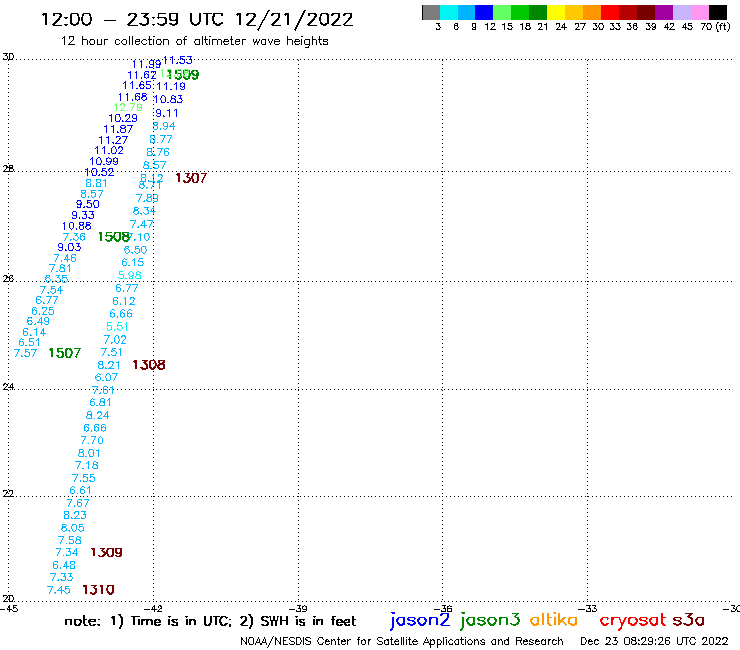
Task: Click the wave height value '8.23'
Action: [x=75, y=515]
